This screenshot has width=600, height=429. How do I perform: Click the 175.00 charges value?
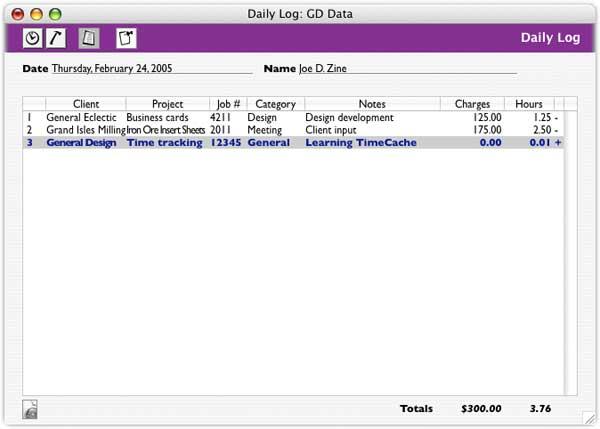click(x=487, y=130)
